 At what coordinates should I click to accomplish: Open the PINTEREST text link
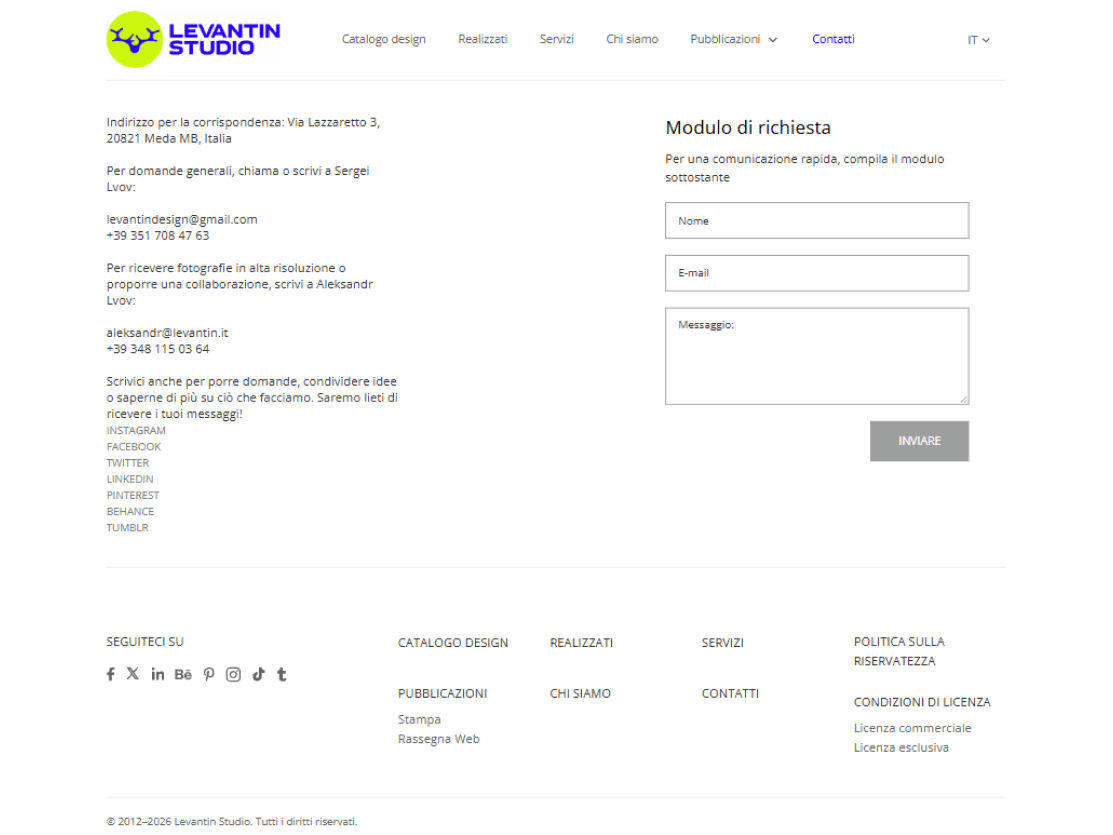[133, 496]
